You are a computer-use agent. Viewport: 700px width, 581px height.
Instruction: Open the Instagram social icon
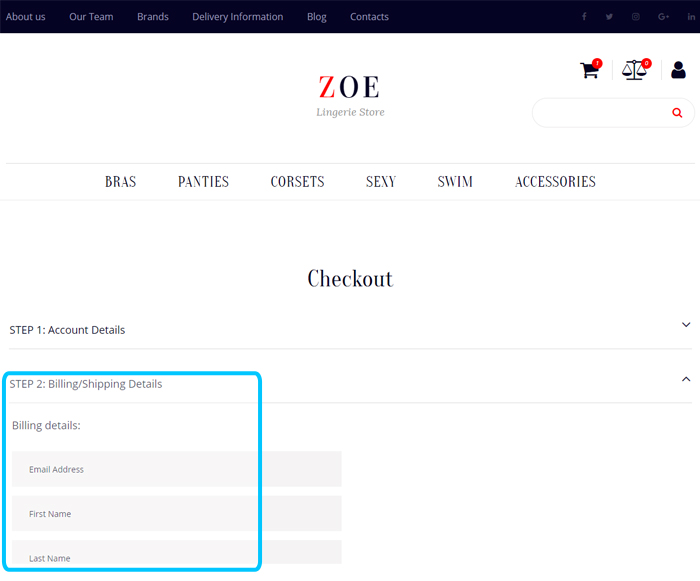coord(636,17)
